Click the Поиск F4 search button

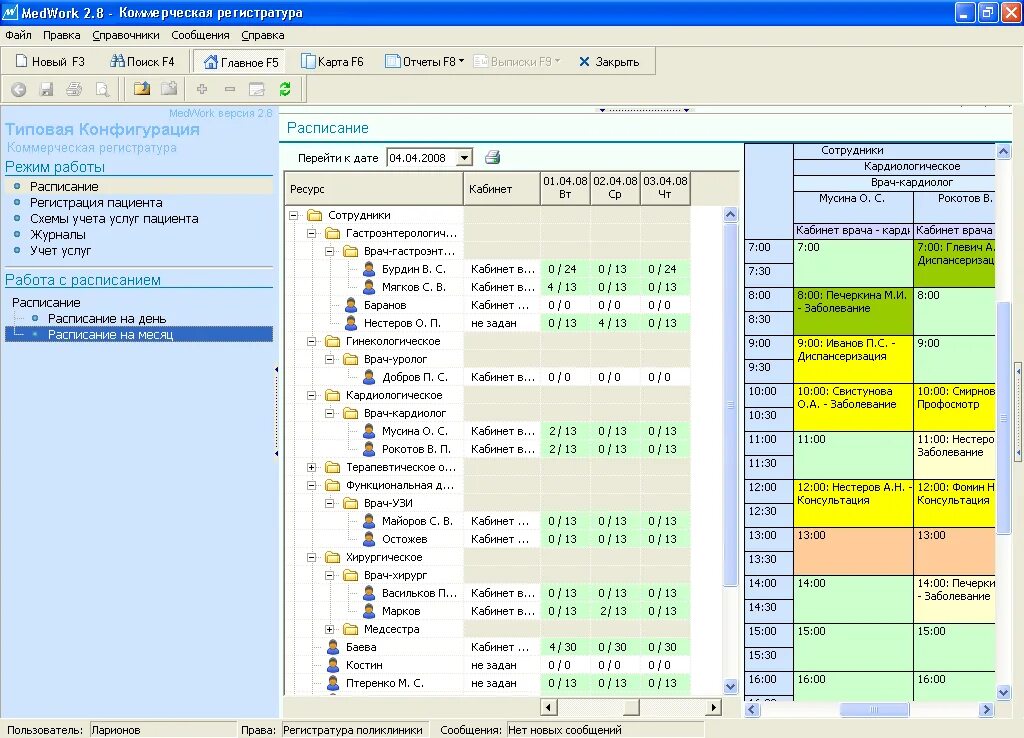click(142, 61)
